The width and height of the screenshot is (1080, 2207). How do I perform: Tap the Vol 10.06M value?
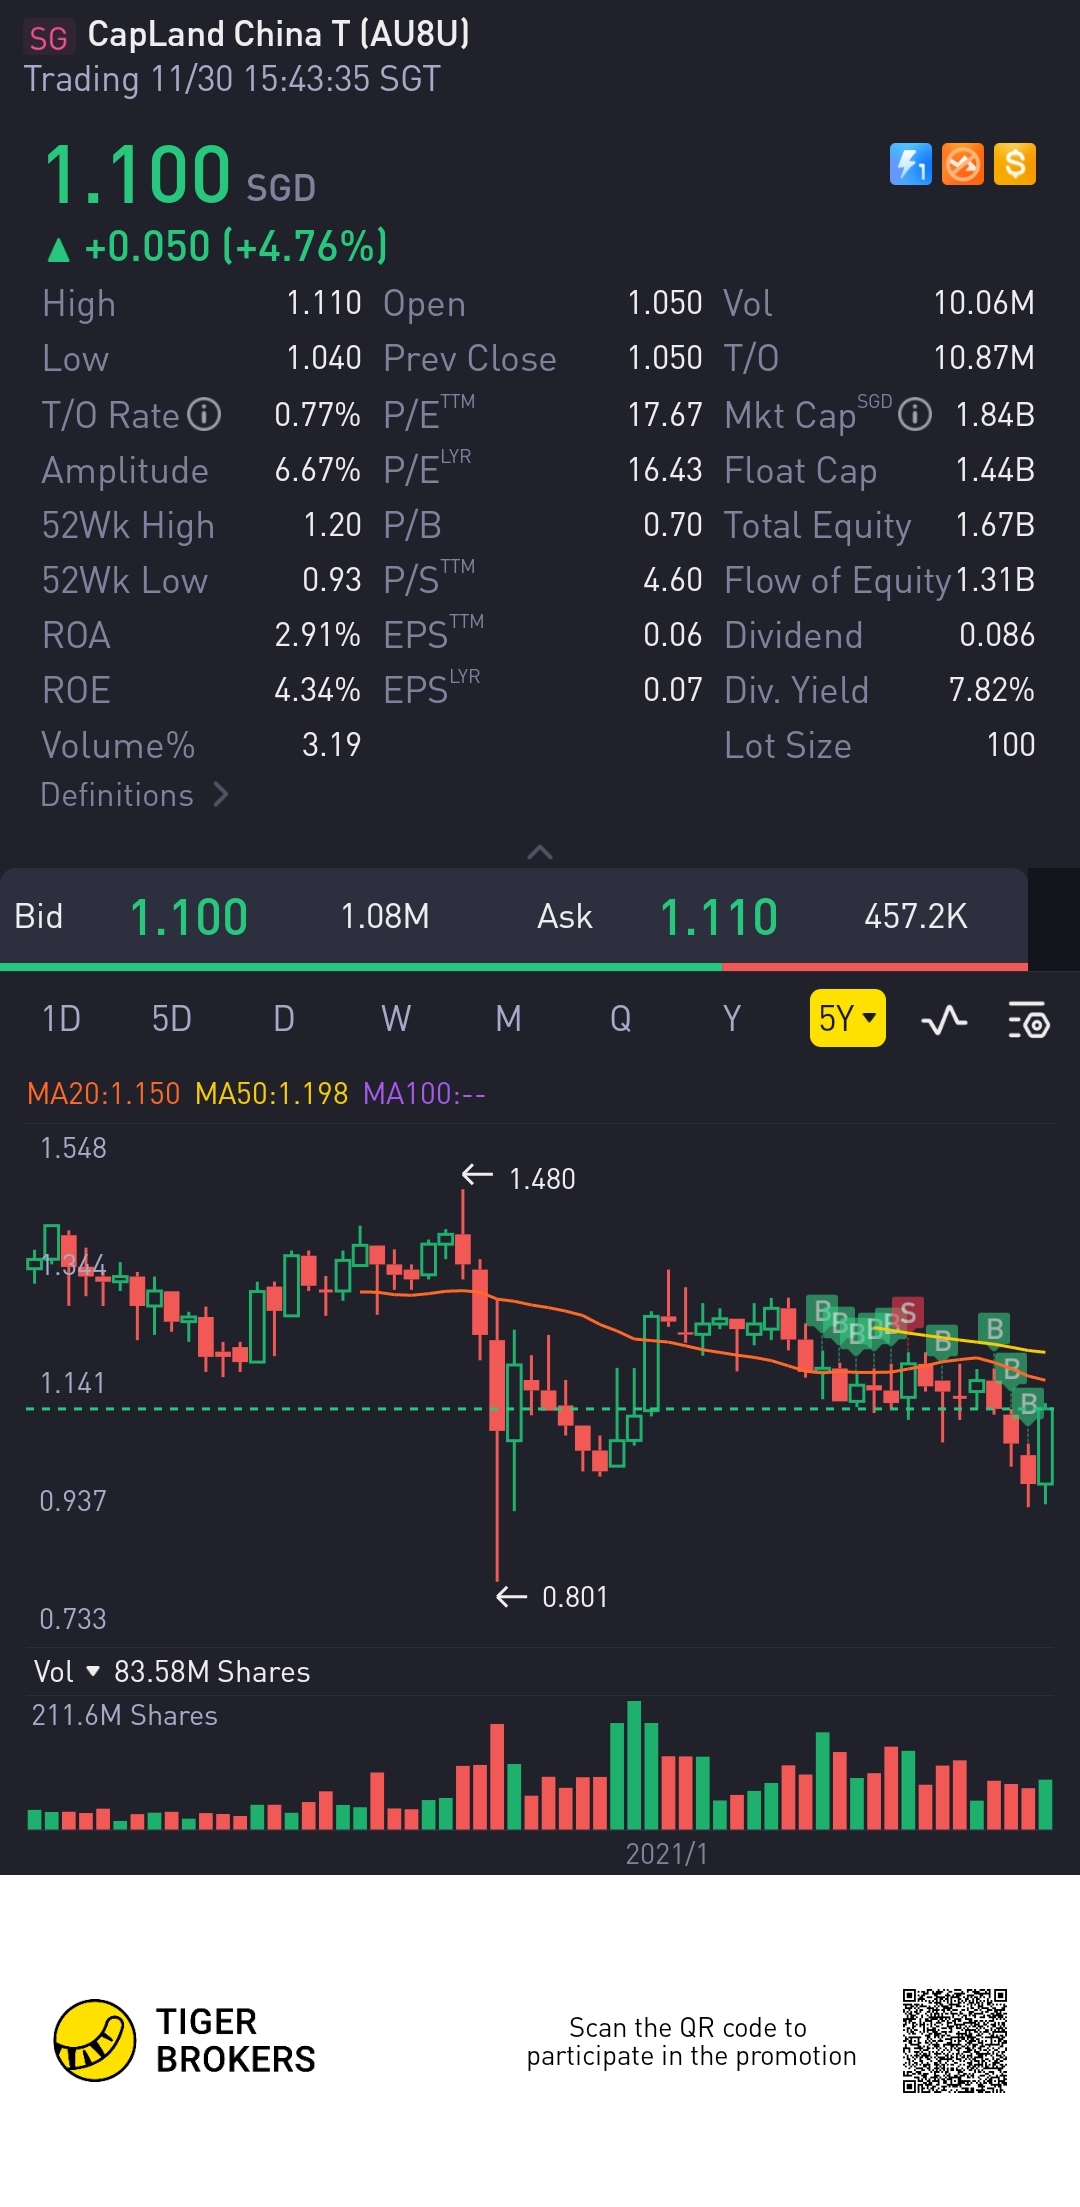984,303
